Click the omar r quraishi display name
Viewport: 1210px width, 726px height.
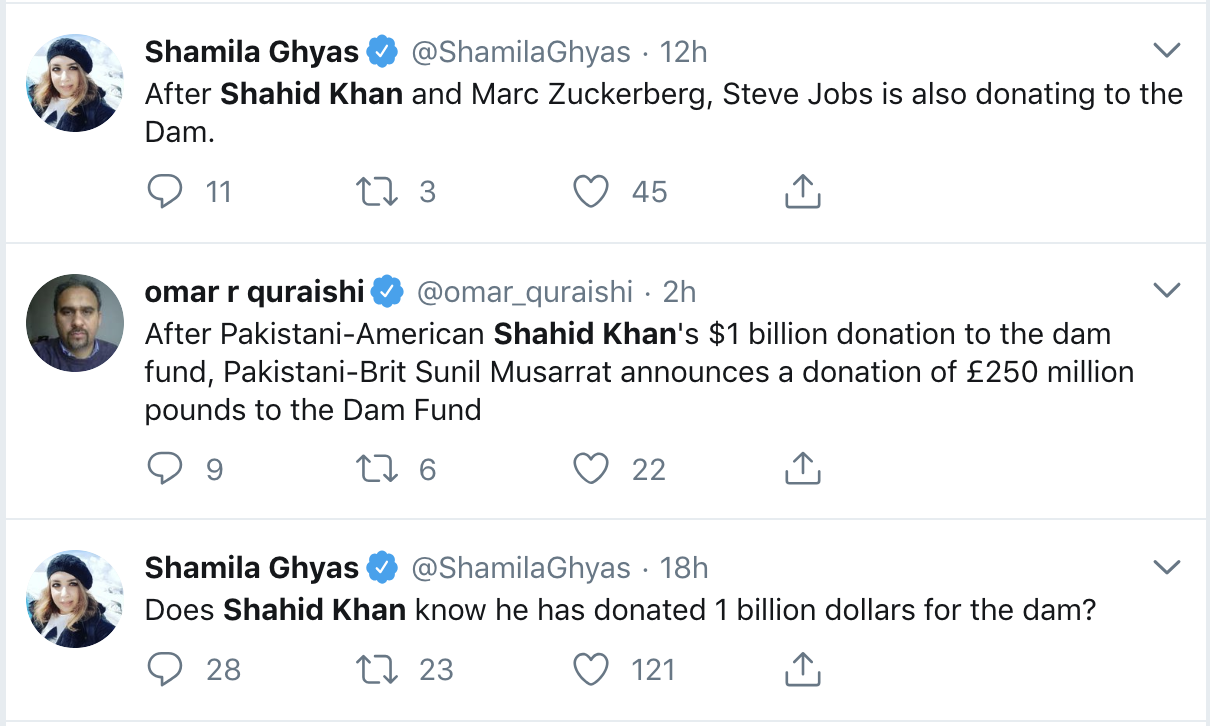254,291
